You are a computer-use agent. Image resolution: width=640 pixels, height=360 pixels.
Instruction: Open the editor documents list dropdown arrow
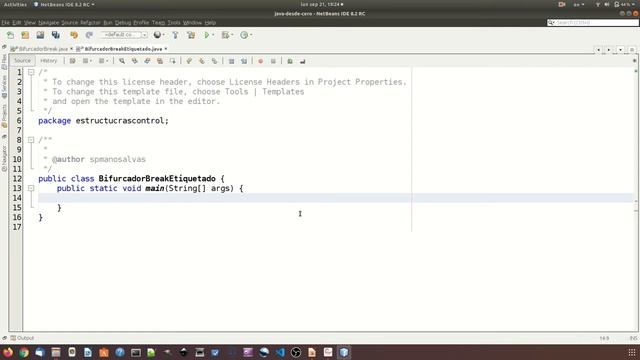point(620,49)
